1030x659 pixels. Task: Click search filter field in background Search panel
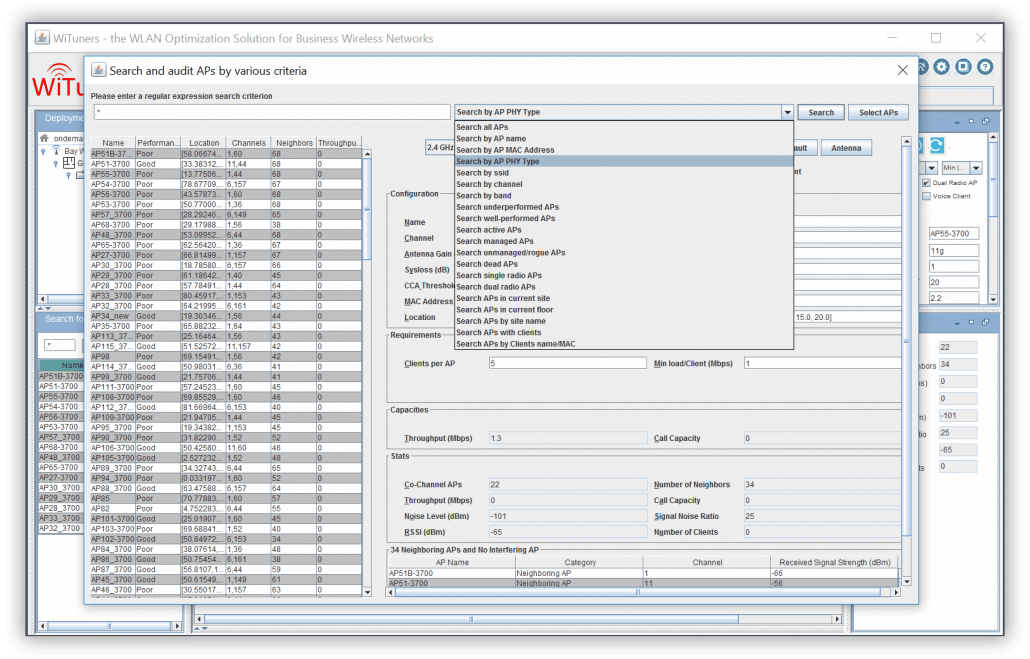[x=60, y=345]
